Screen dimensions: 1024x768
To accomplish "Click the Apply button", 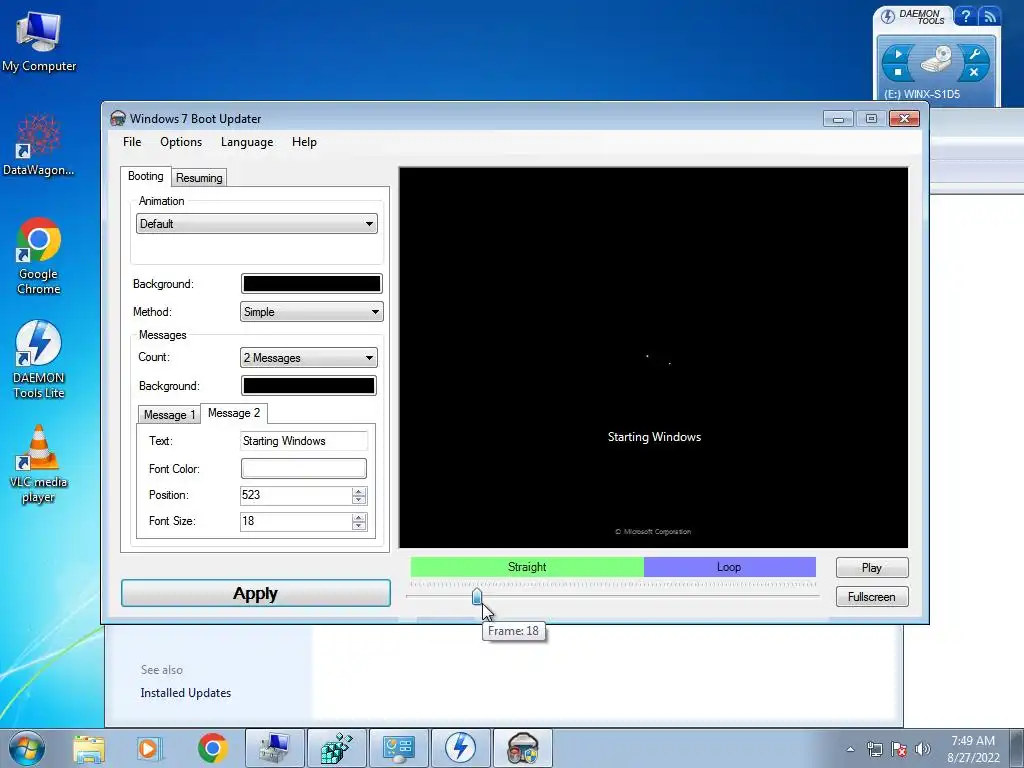I will [256, 593].
